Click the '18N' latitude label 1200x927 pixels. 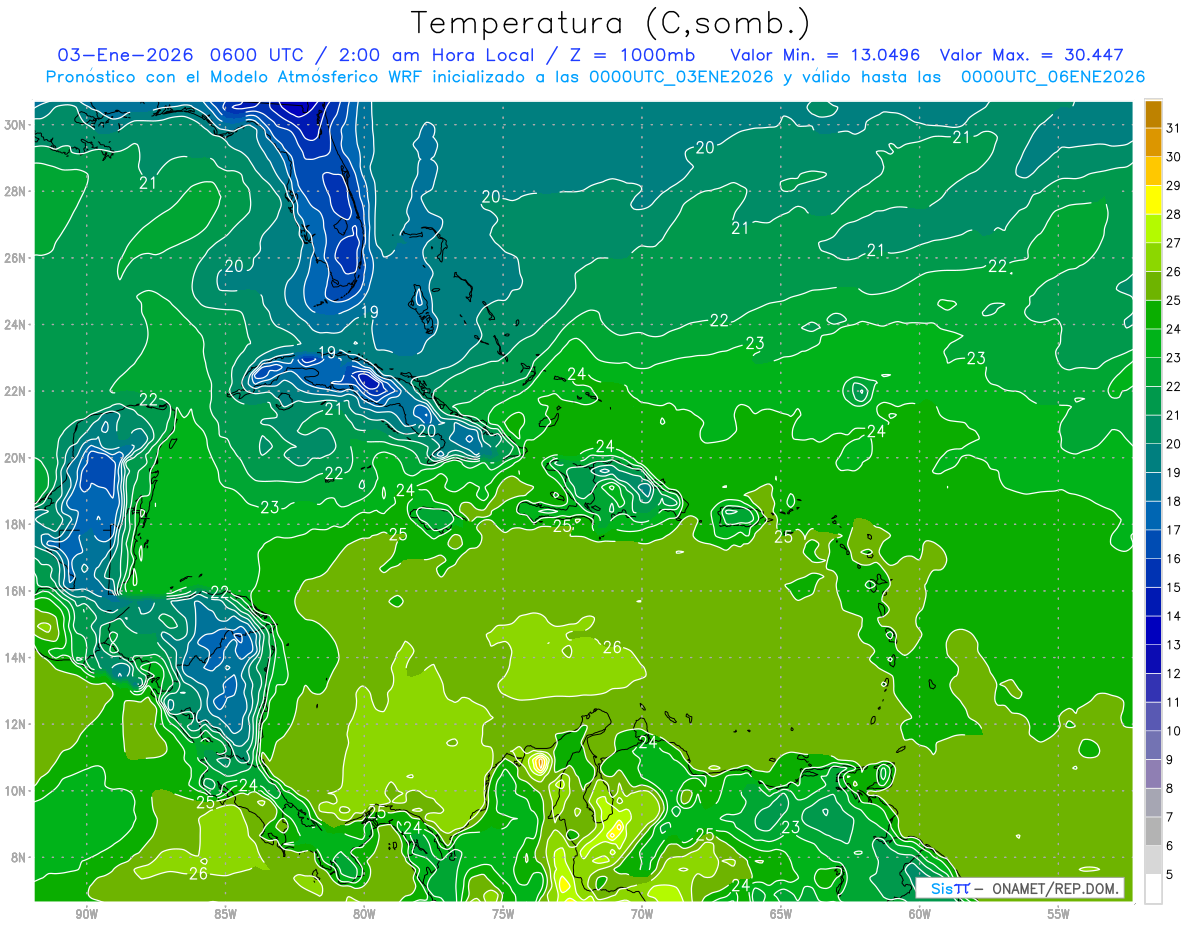tap(17, 524)
